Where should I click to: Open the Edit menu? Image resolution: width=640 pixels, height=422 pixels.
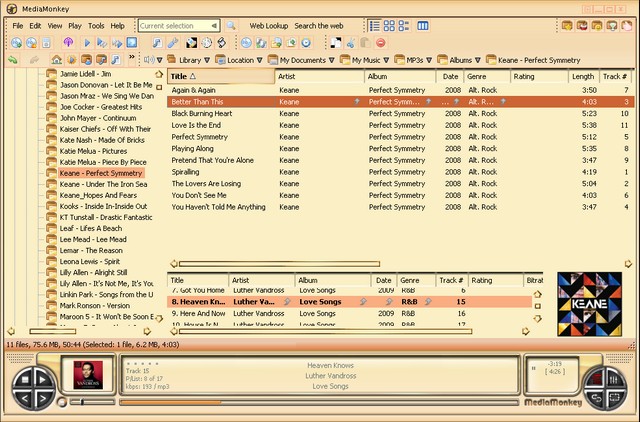tap(35, 26)
